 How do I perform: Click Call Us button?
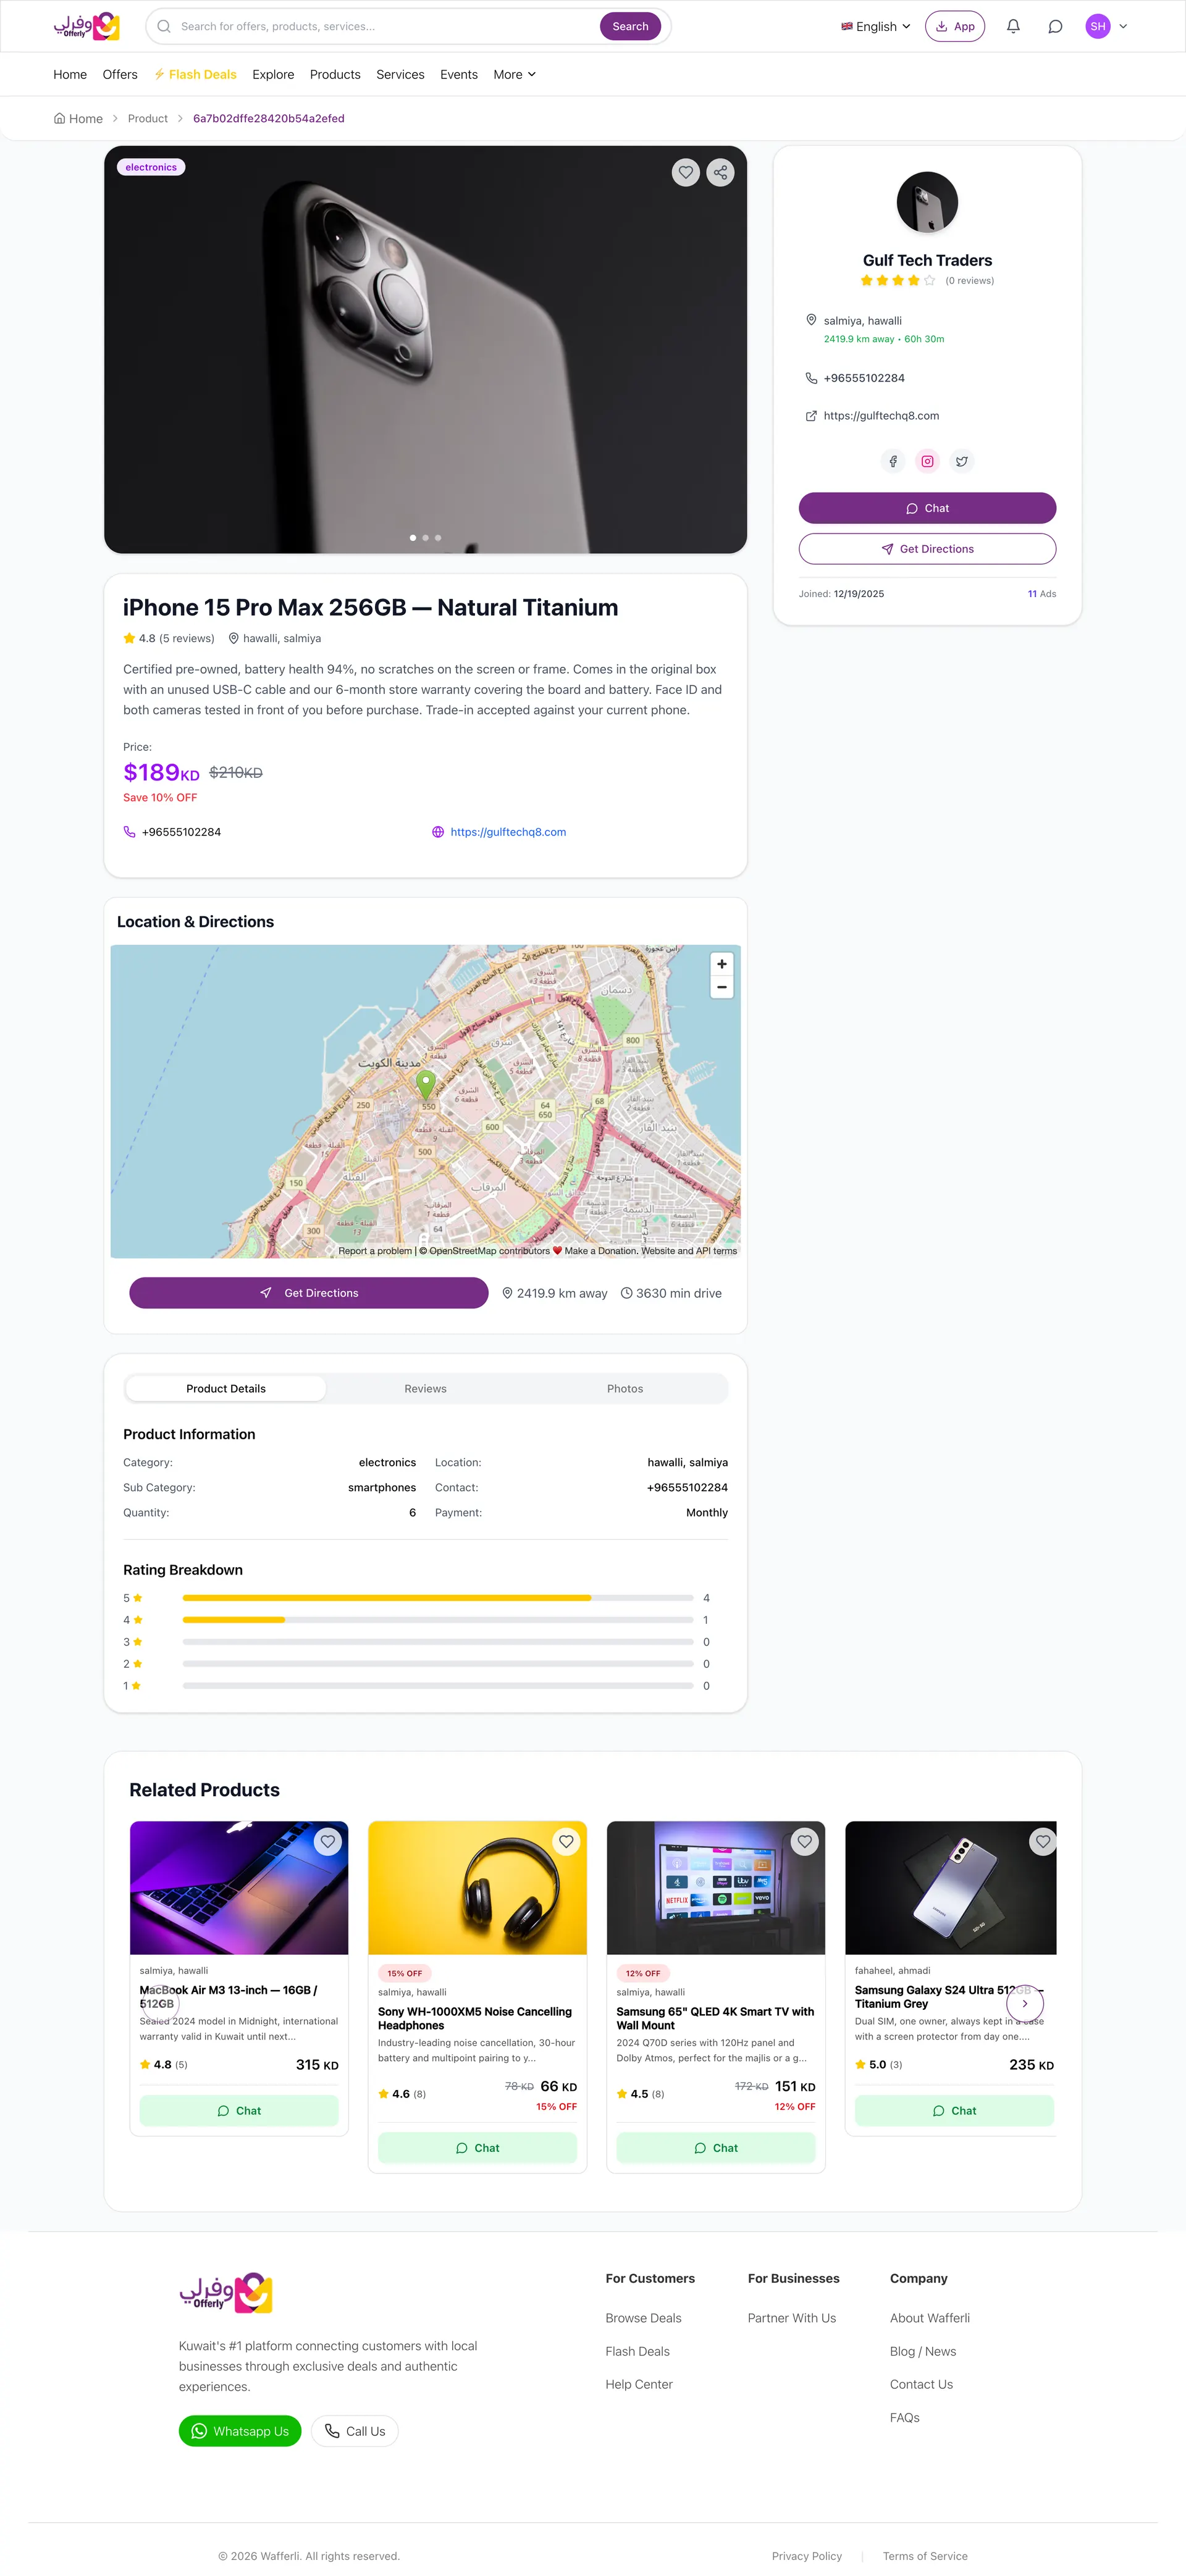(x=355, y=2431)
